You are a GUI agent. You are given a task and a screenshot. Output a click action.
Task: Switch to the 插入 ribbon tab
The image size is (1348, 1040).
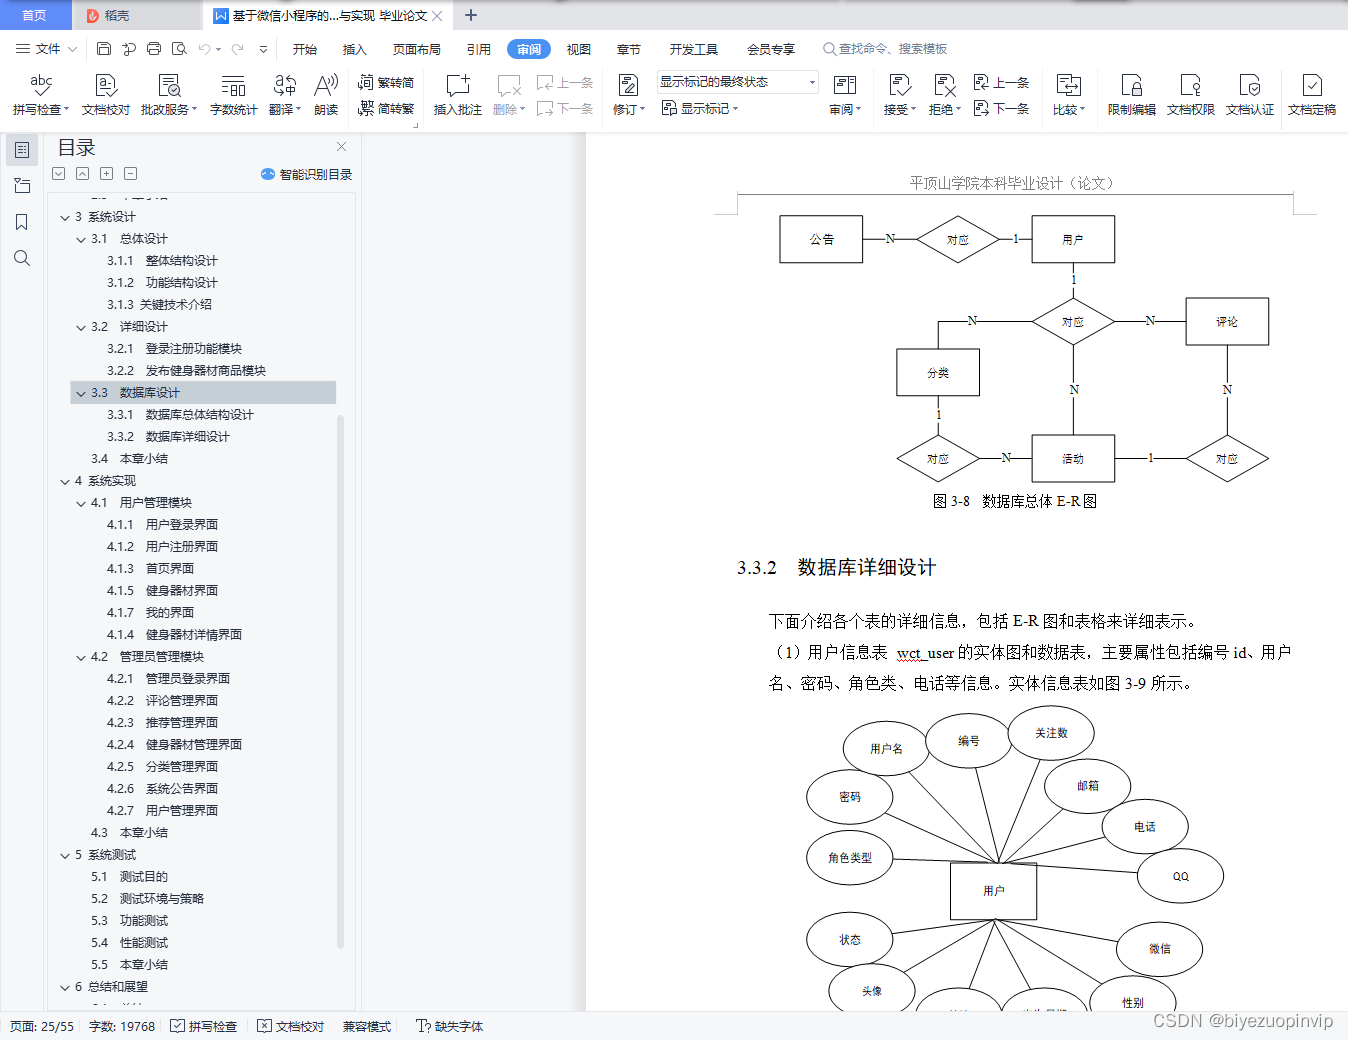tap(355, 49)
